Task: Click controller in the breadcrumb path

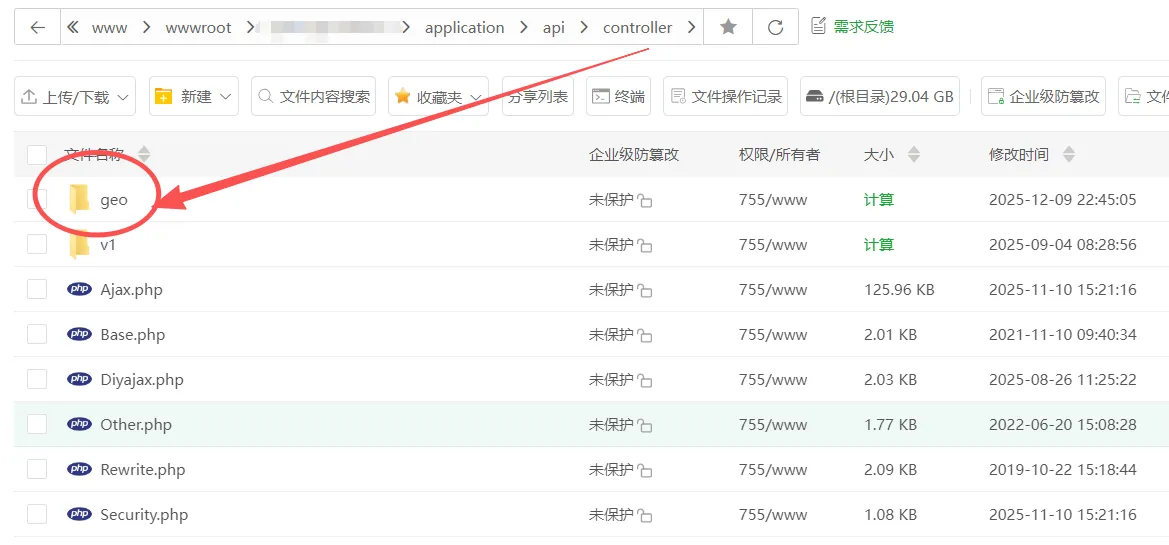Action: pyautogui.click(x=637, y=28)
